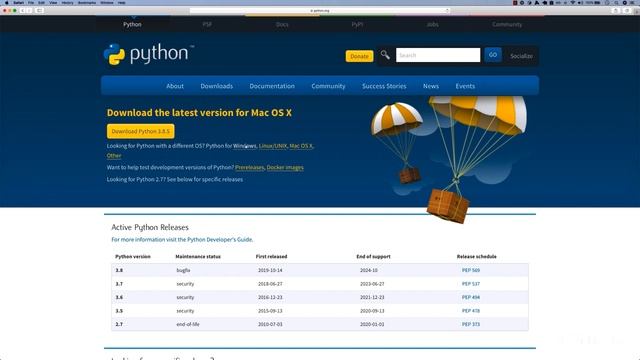
Task: Select the Jobs tab in top bar
Action: point(432,24)
